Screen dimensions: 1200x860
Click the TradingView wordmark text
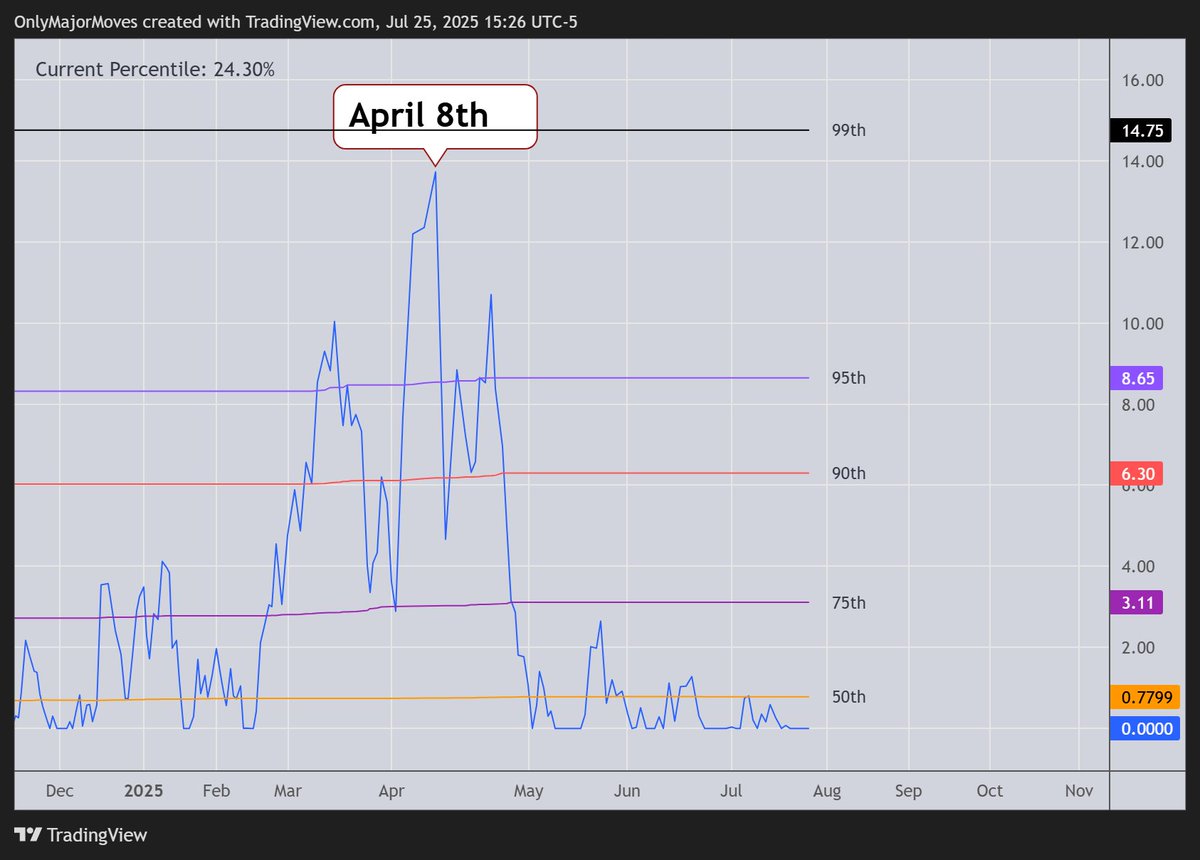tap(97, 835)
